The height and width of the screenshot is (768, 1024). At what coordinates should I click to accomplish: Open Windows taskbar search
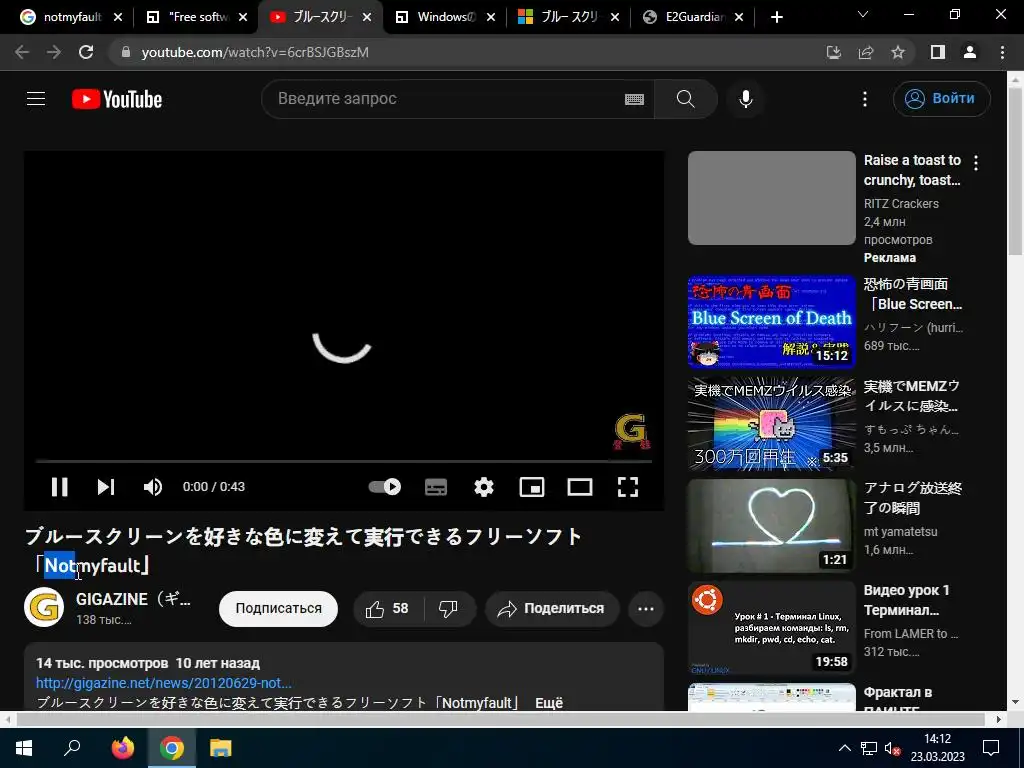pyautogui.click(x=72, y=748)
